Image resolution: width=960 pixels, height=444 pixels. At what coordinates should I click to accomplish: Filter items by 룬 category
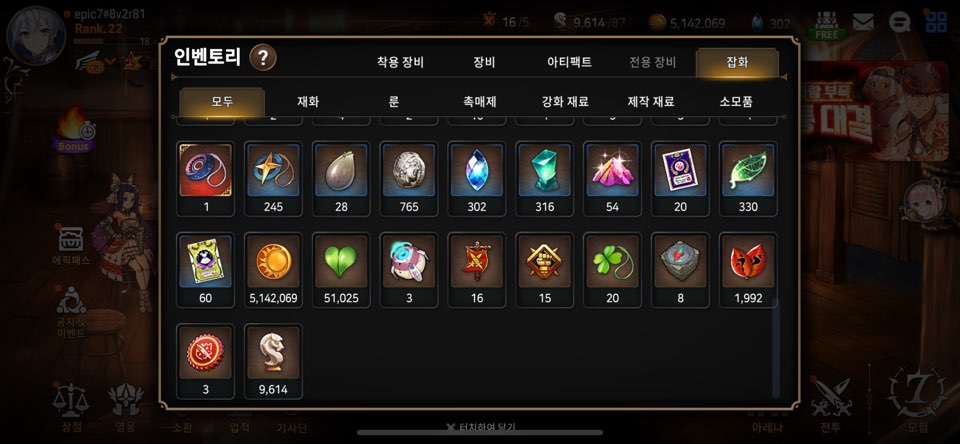394,102
